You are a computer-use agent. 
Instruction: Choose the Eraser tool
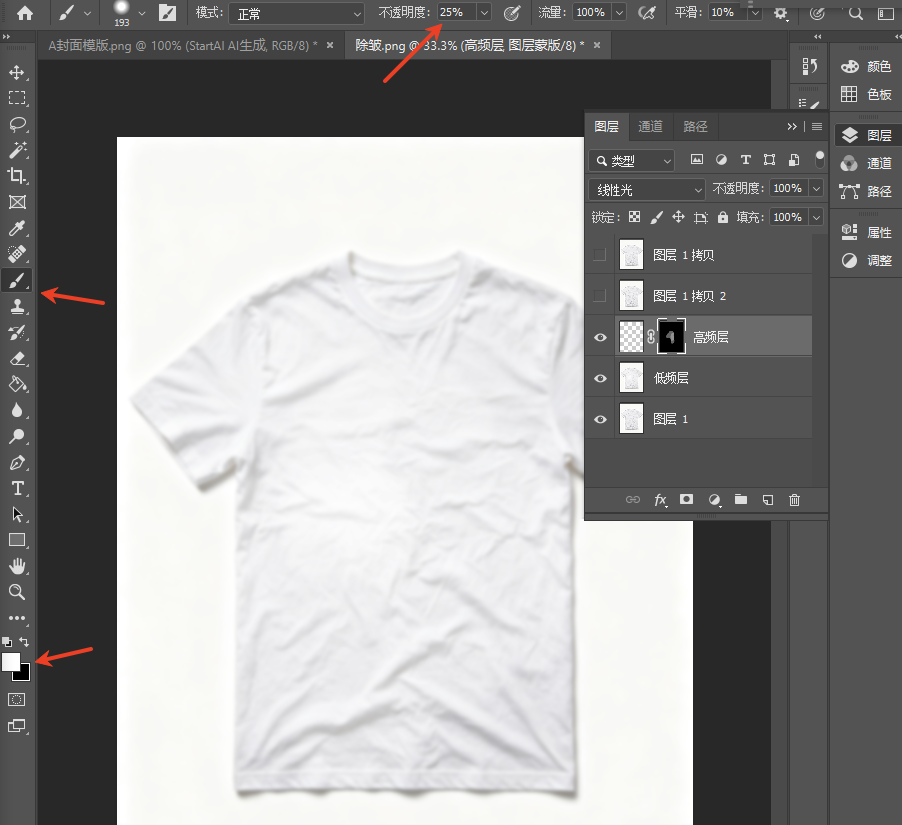point(17,358)
